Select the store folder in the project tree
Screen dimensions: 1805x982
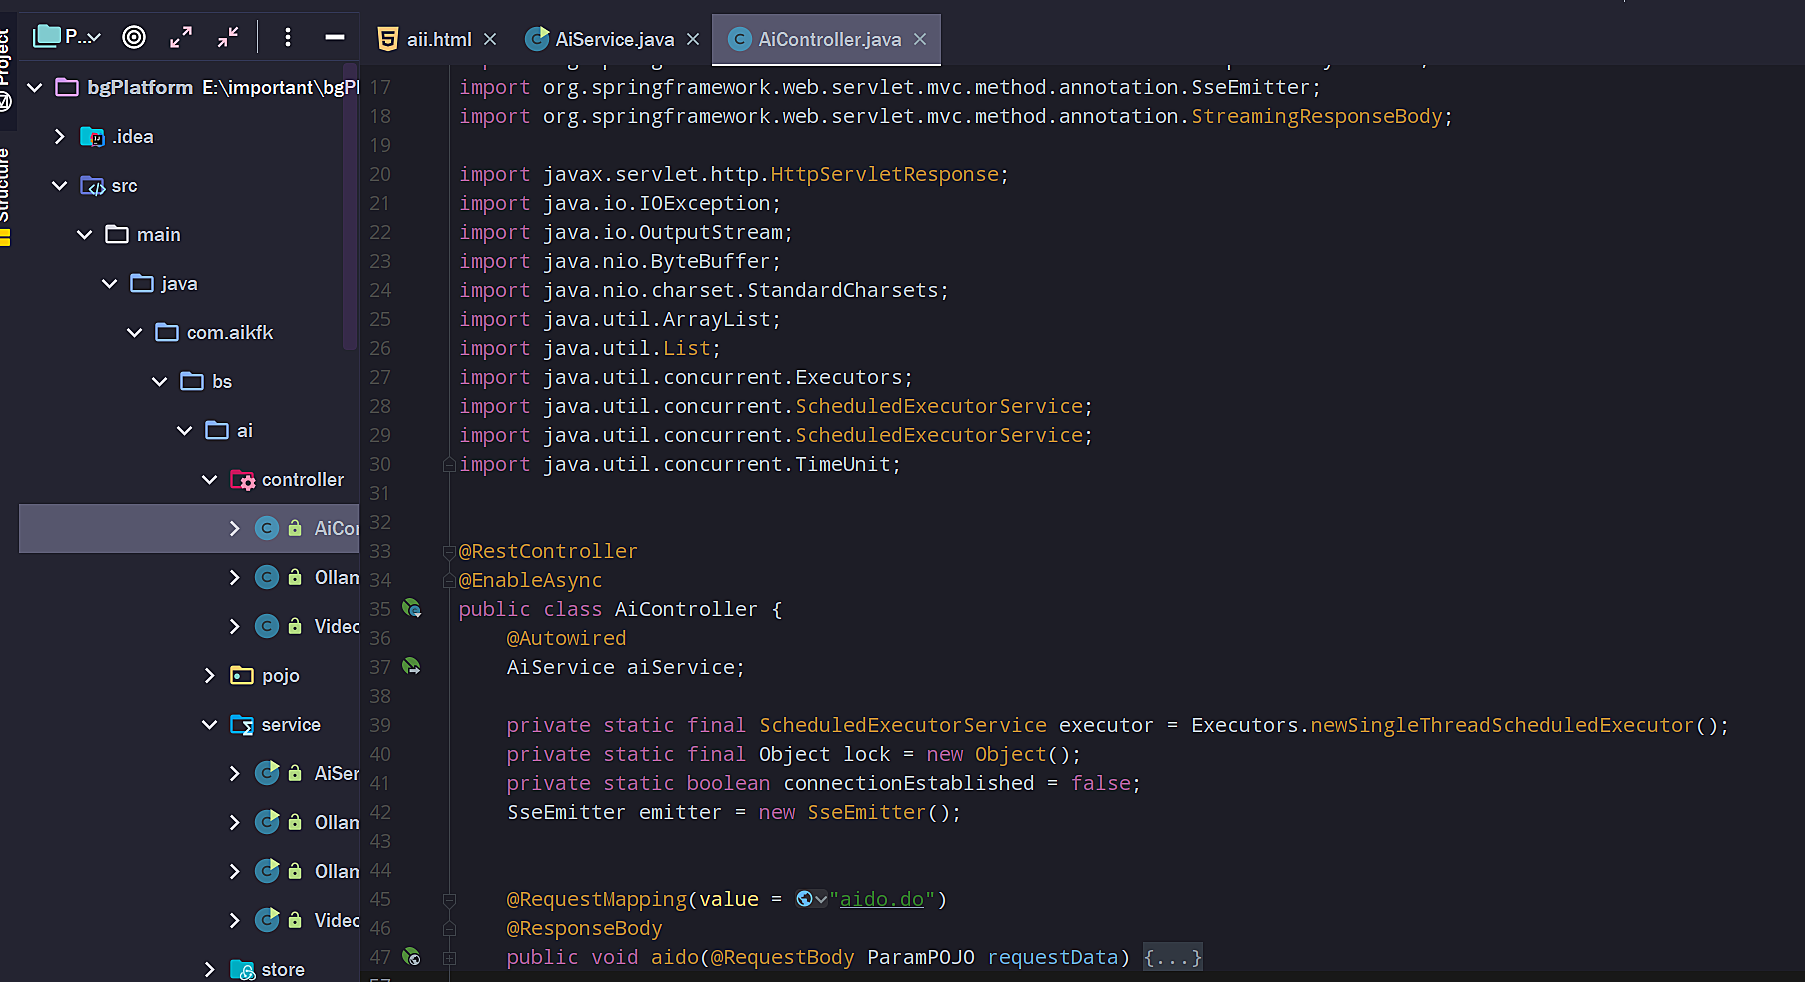[282, 969]
